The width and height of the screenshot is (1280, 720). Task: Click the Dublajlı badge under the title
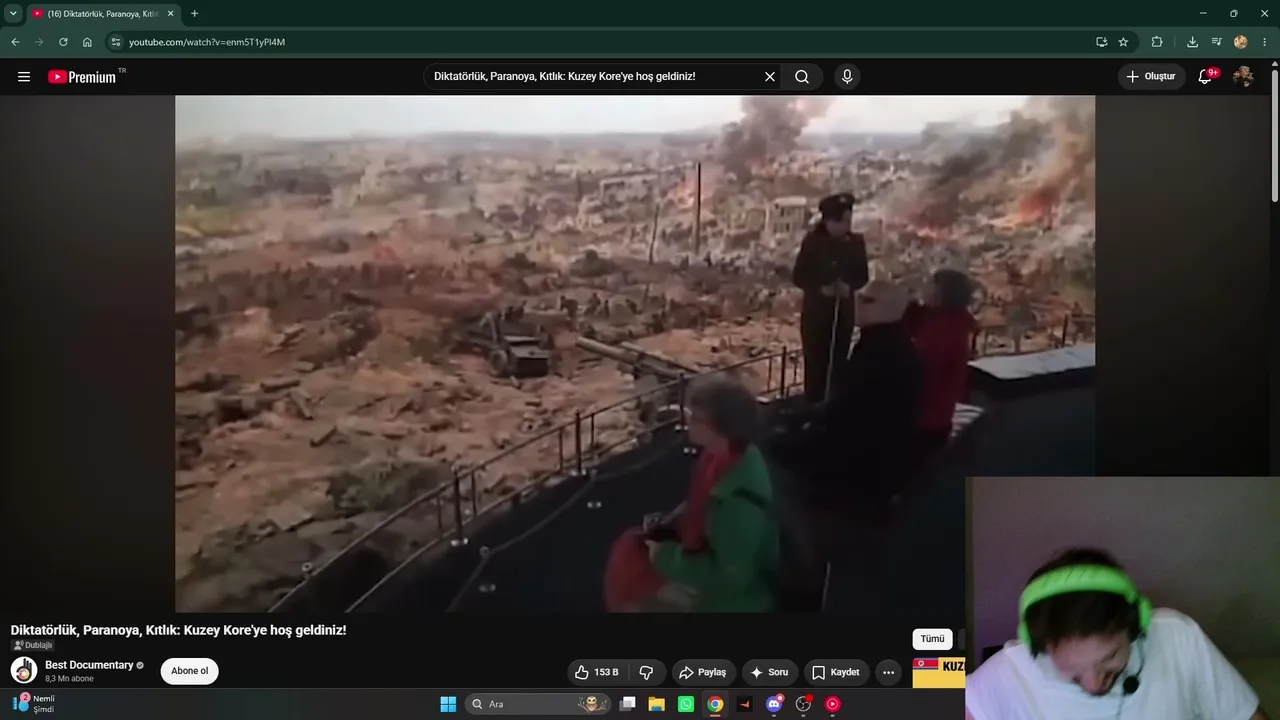coord(33,645)
